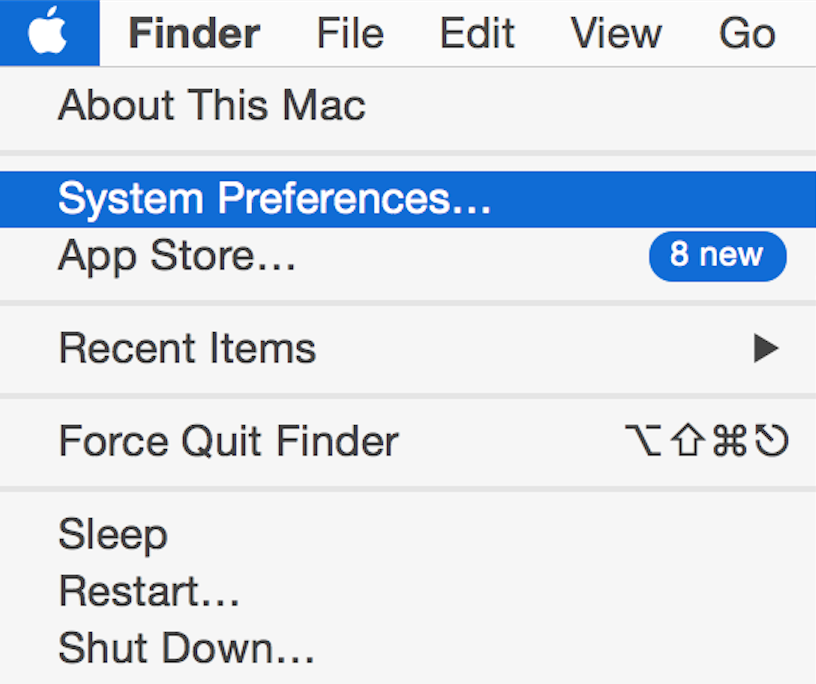816x684 pixels.
Task: Click the Command key symbol in shortcut
Action: (730, 441)
